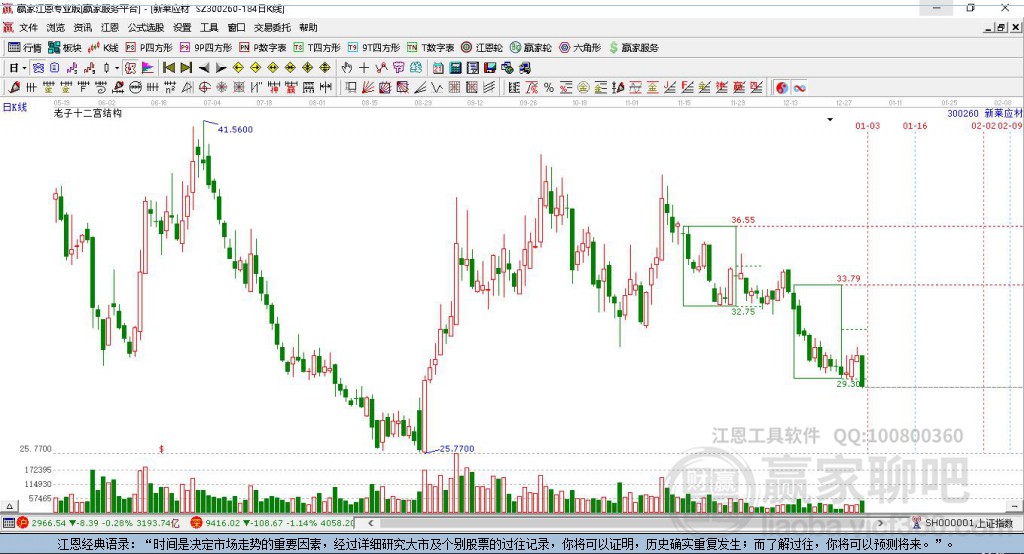Open the 赢家轮 wheel tool

point(531,48)
